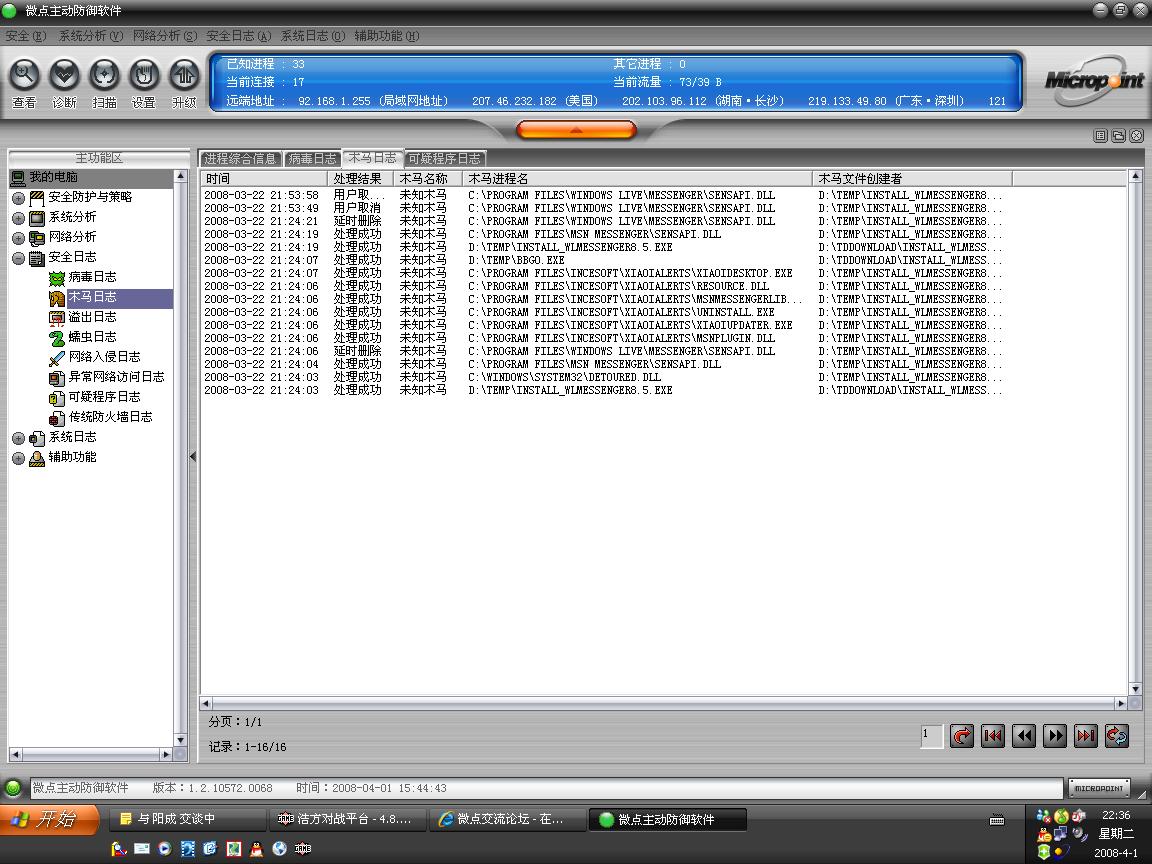
Task: Open the 设置 (Settings) hand icon
Action: click(144, 74)
